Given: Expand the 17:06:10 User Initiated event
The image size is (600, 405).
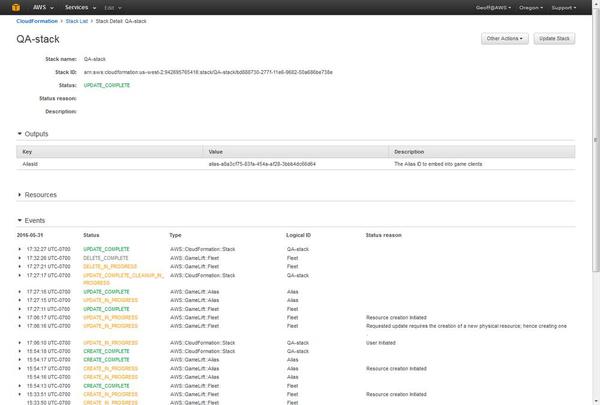Looking at the screenshot, I should point(20,343).
